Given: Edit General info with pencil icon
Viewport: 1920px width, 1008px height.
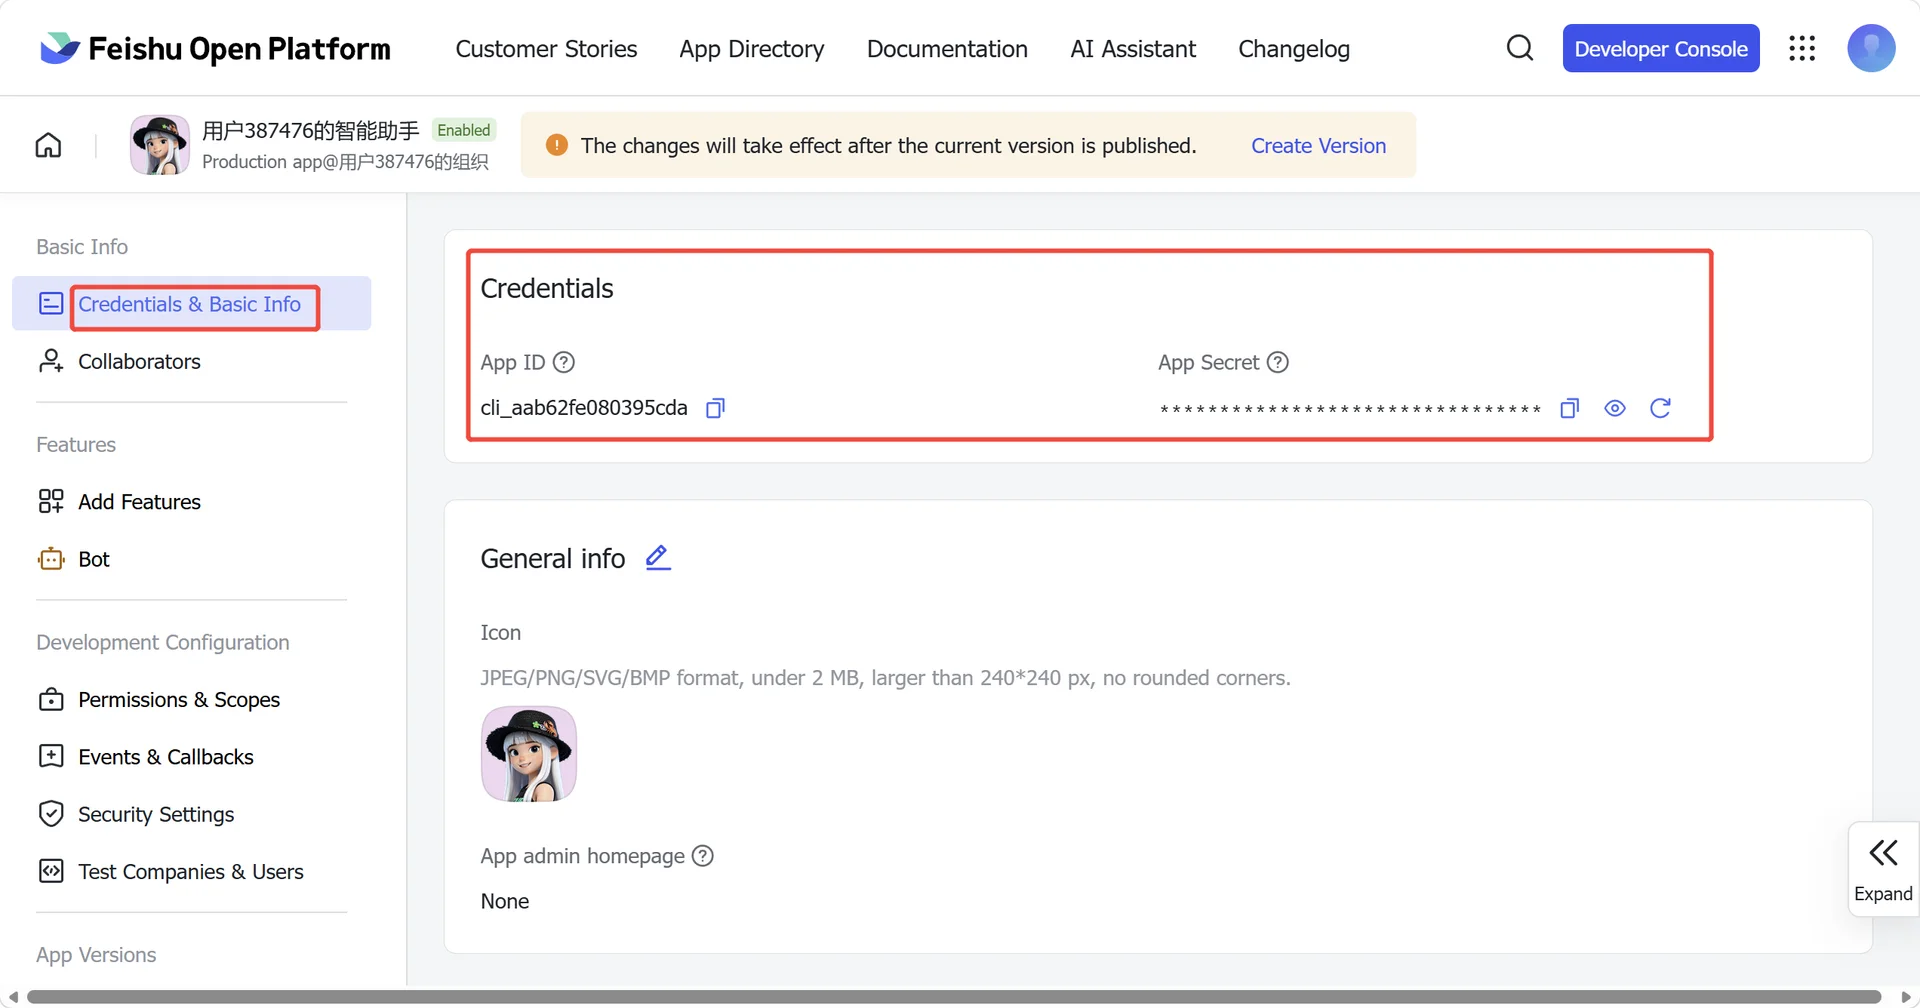Looking at the screenshot, I should pos(658,558).
